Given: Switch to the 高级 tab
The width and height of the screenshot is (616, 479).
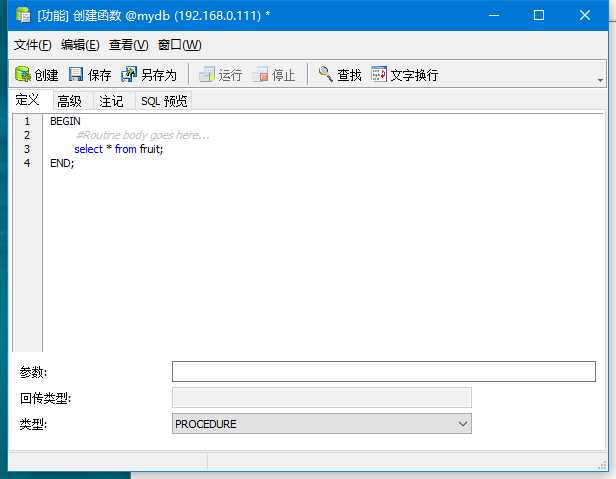Looking at the screenshot, I should (70, 101).
